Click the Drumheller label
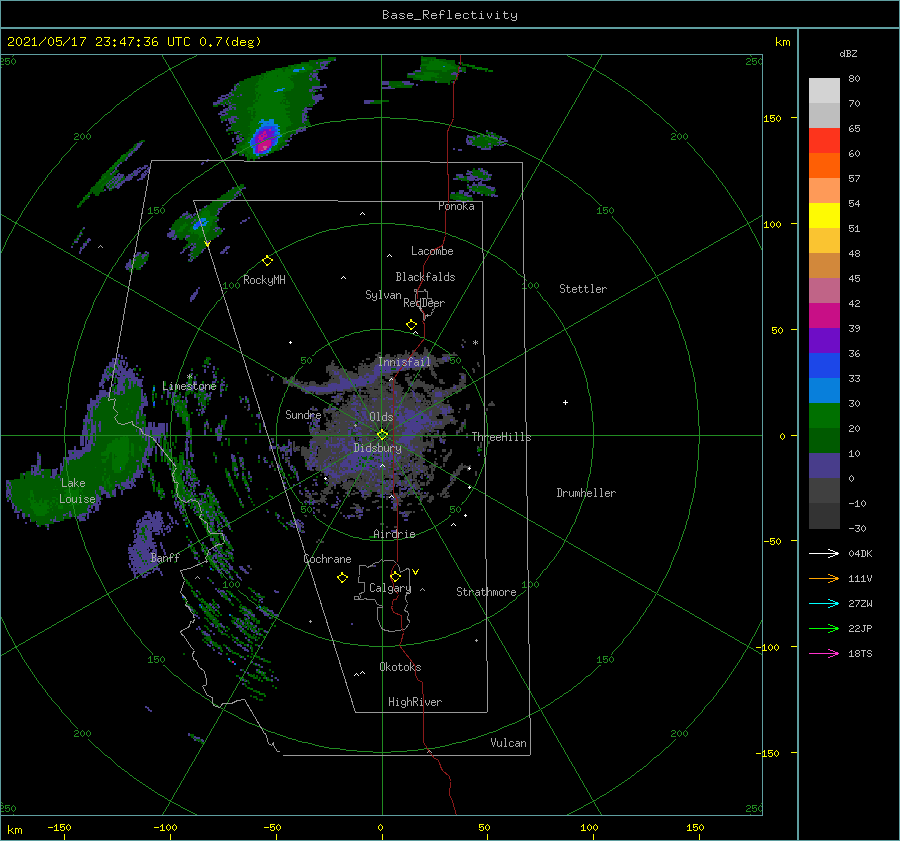The width and height of the screenshot is (900, 841). pyautogui.click(x=586, y=493)
